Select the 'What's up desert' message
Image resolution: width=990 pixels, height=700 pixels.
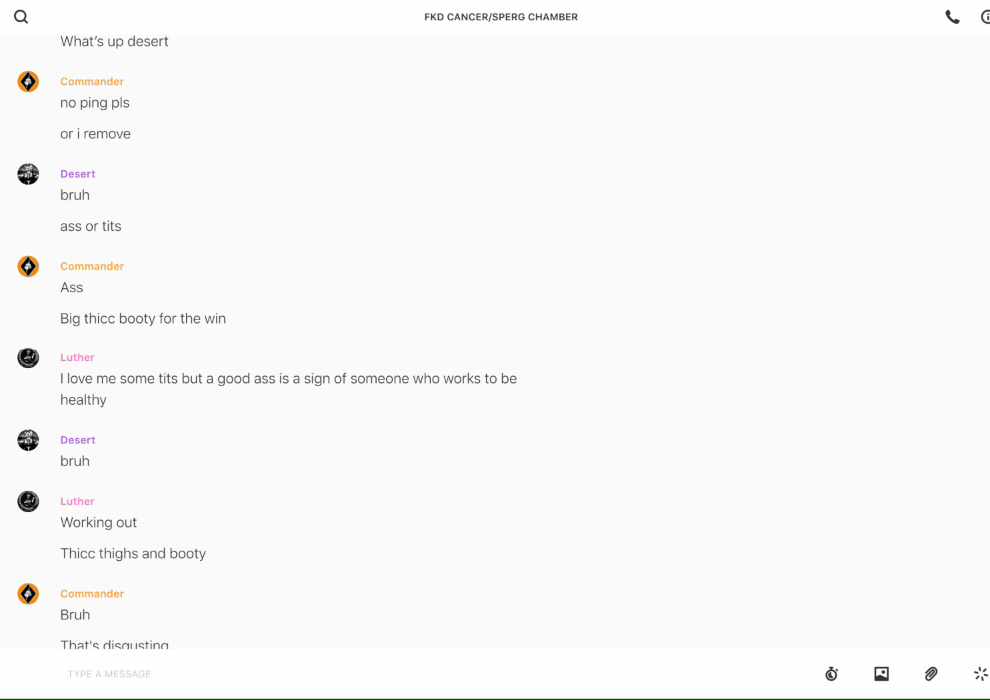tap(114, 42)
